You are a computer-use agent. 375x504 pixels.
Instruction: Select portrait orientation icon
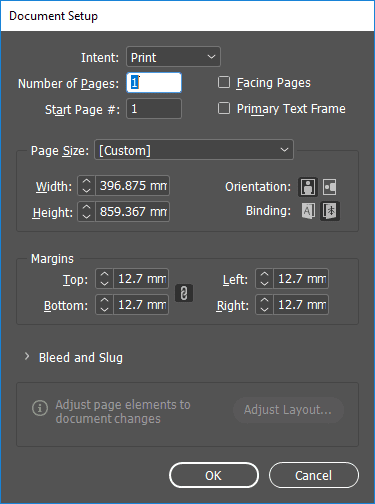pyautogui.click(x=308, y=187)
